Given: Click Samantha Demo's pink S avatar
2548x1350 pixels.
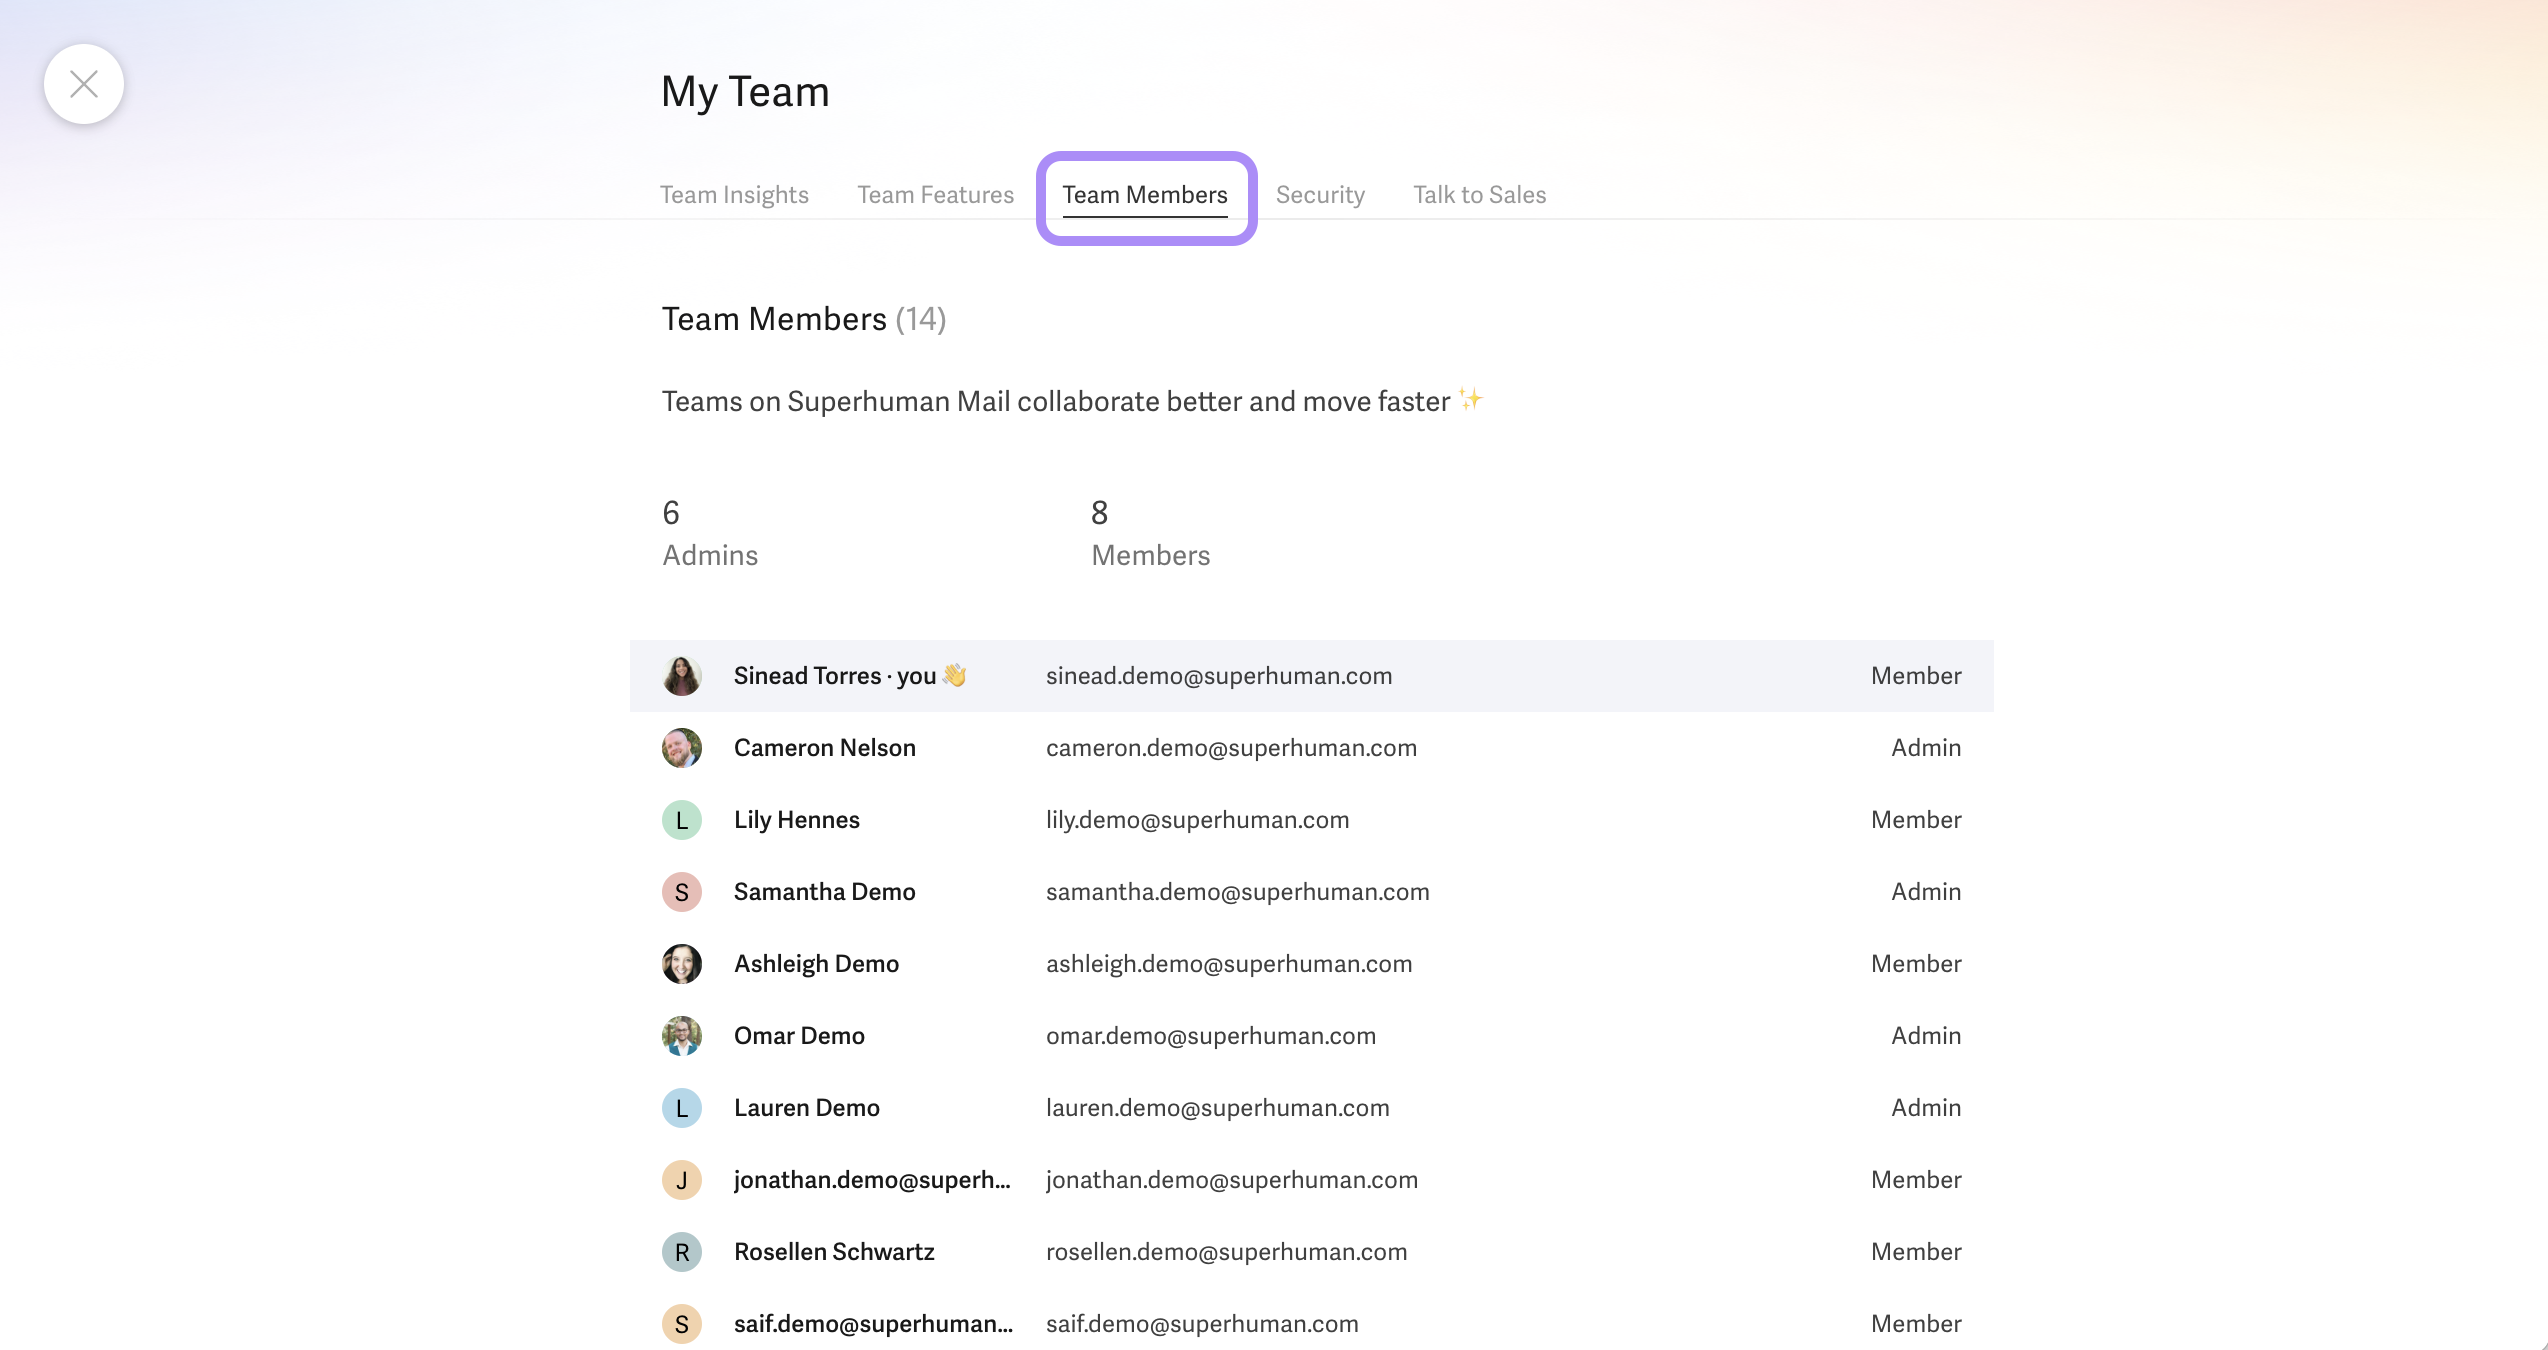Looking at the screenshot, I should click(682, 892).
